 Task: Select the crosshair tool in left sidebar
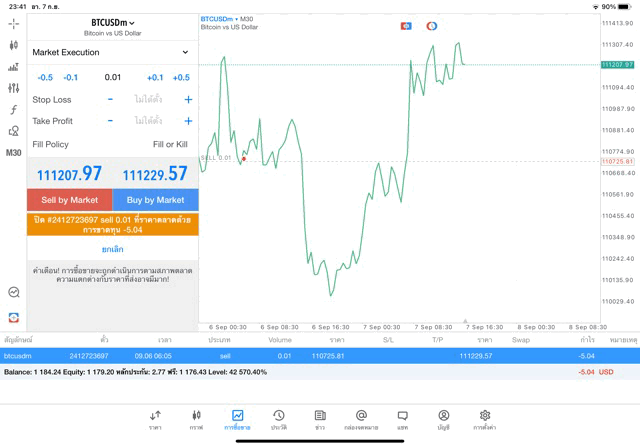[13, 23]
